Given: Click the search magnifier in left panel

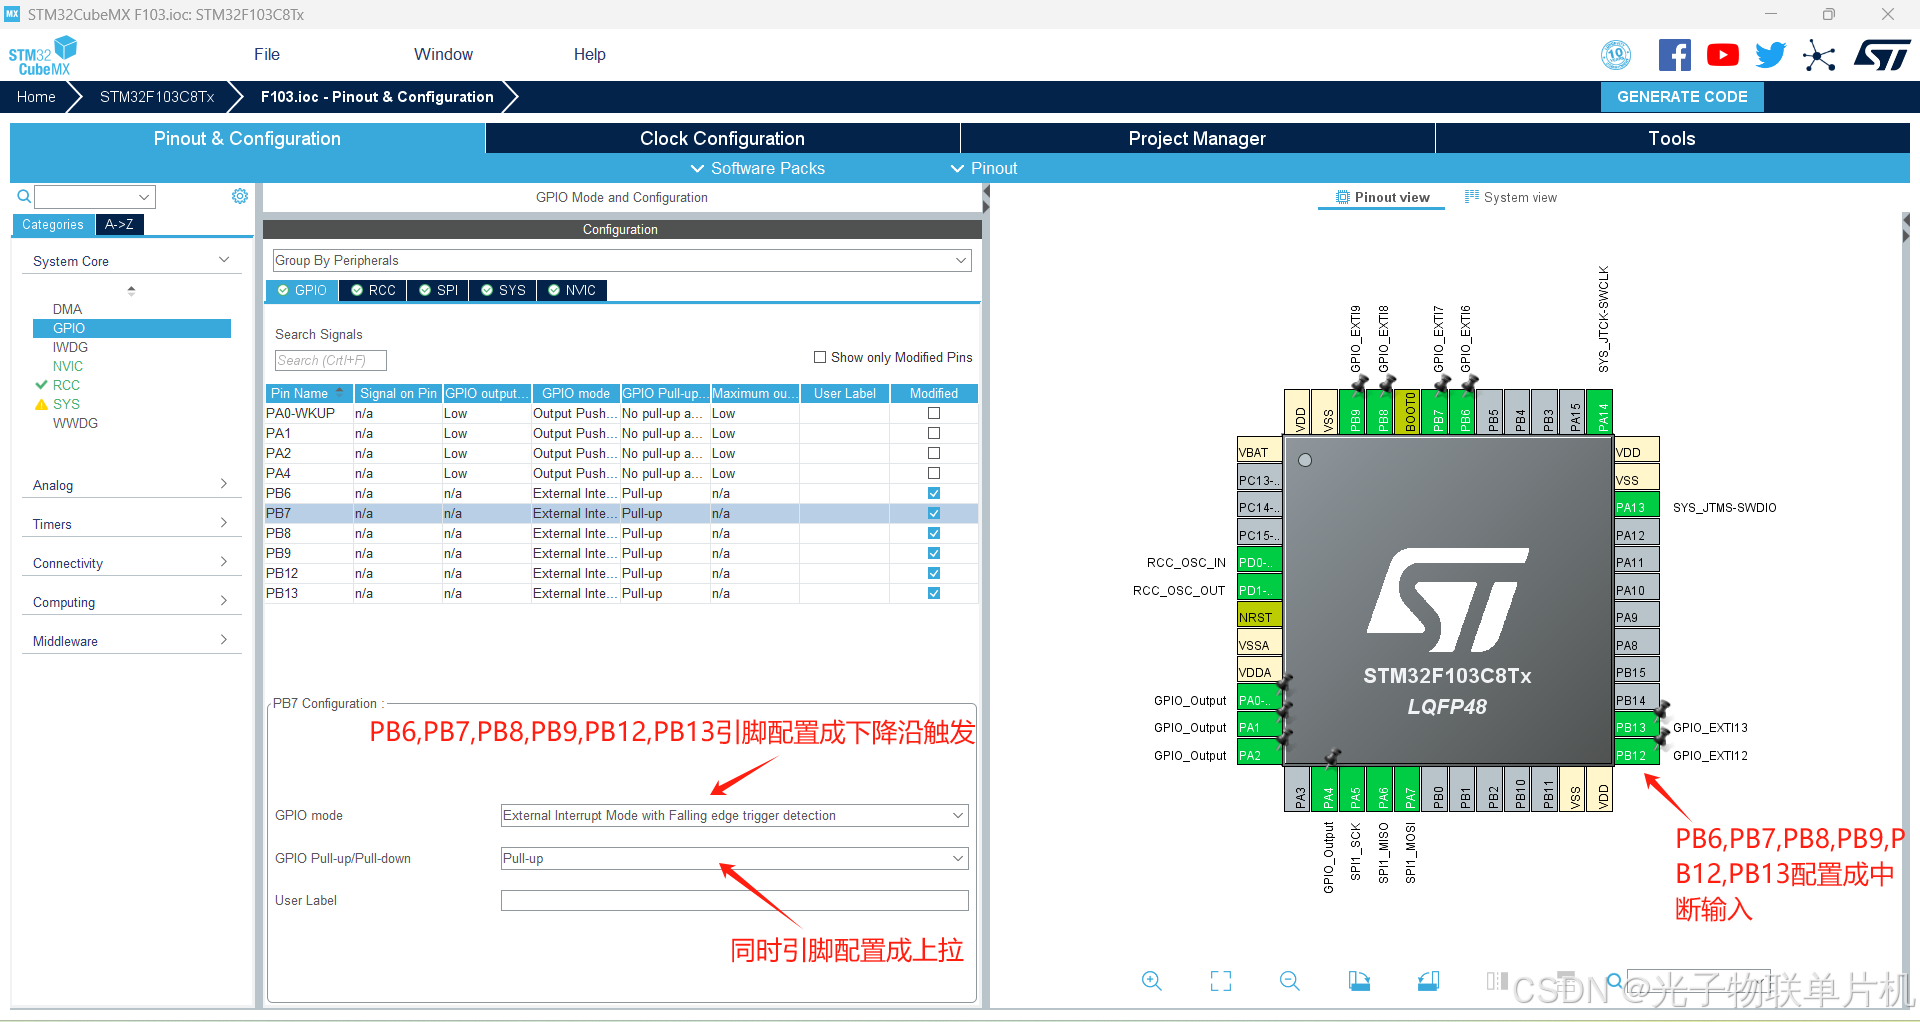Looking at the screenshot, I should pos(24,196).
